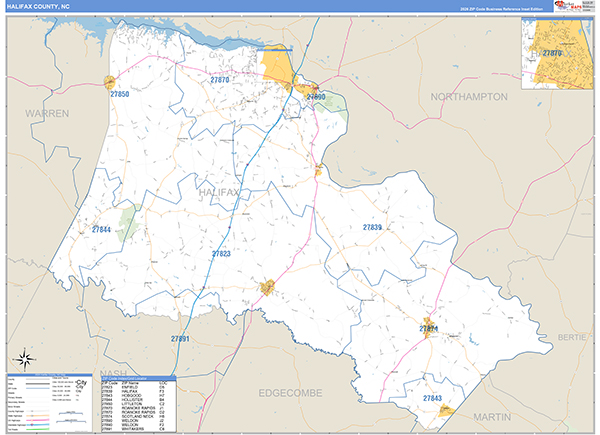Click the WARREN county label
This screenshot has width=600, height=435.
(x=48, y=114)
